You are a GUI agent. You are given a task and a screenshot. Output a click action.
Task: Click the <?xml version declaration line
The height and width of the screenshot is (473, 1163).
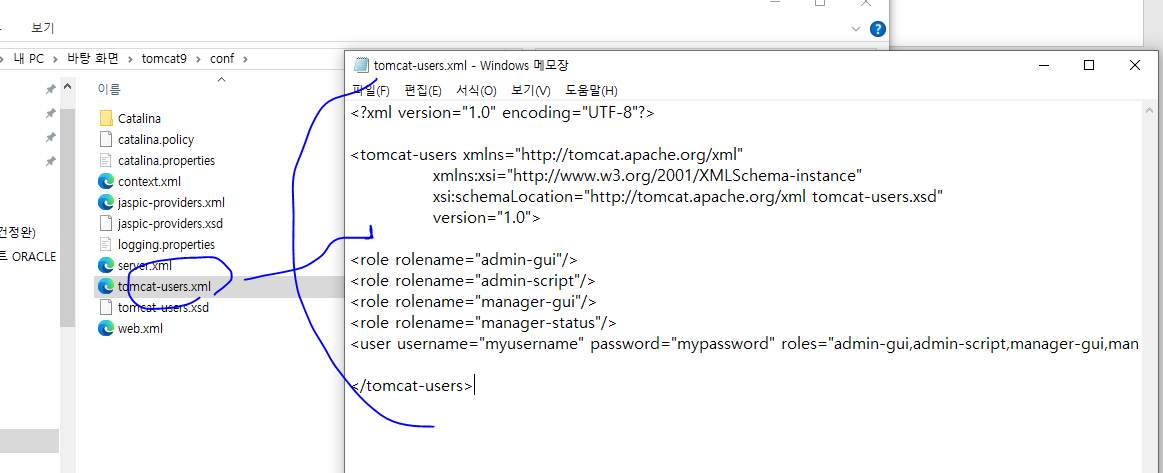[x=502, y=113]
